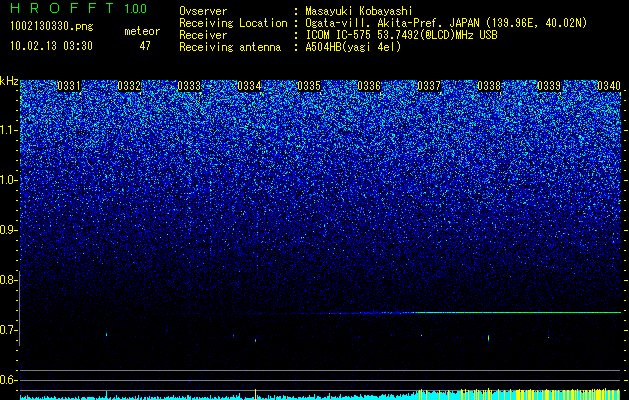
Task: Click the 0338 time marker
Action: pyautogui.click(x=489, y=86)
